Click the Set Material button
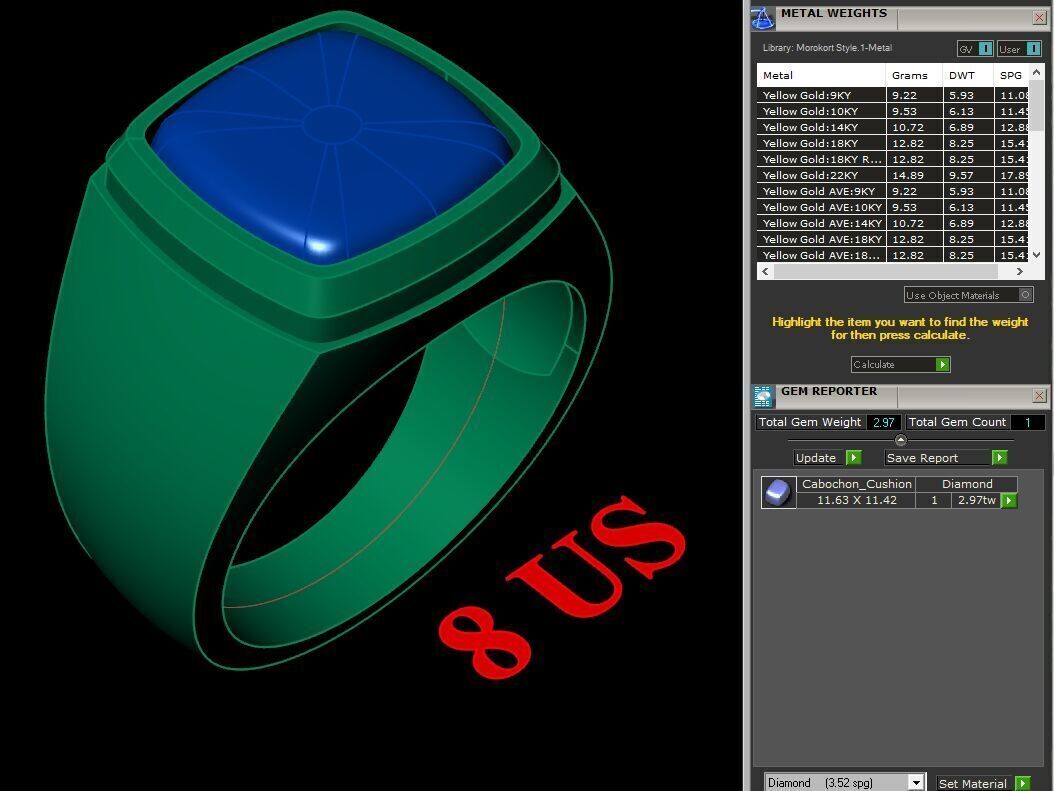This screenshot has width=1054, height=791. tap(975, 783)
